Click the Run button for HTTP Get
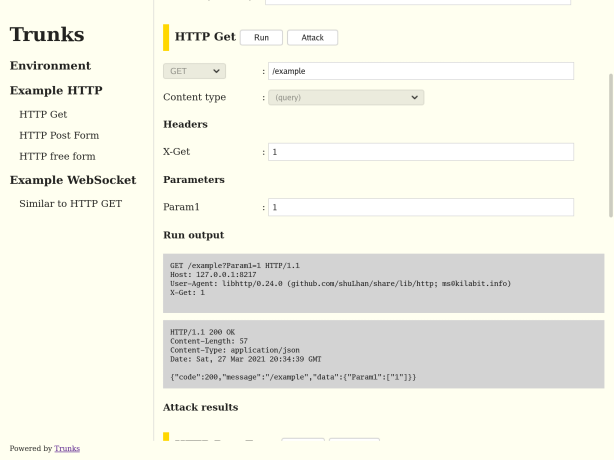The image size is (614, 460). 261,38
